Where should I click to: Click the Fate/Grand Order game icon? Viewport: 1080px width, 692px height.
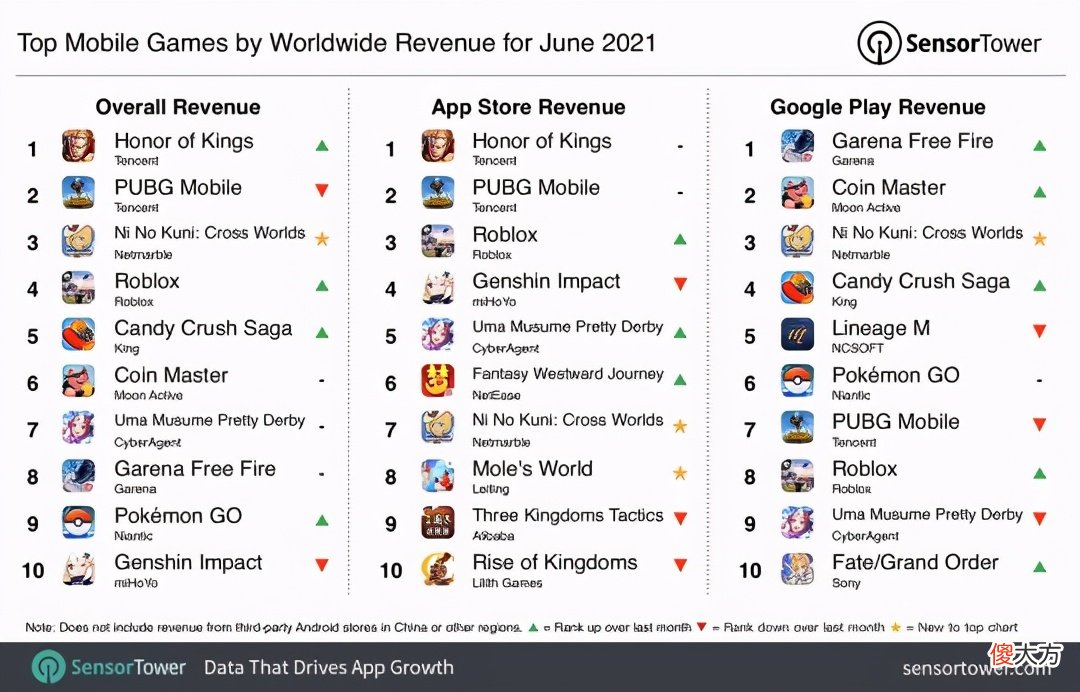pyautogui.click(x=797, y=569)
